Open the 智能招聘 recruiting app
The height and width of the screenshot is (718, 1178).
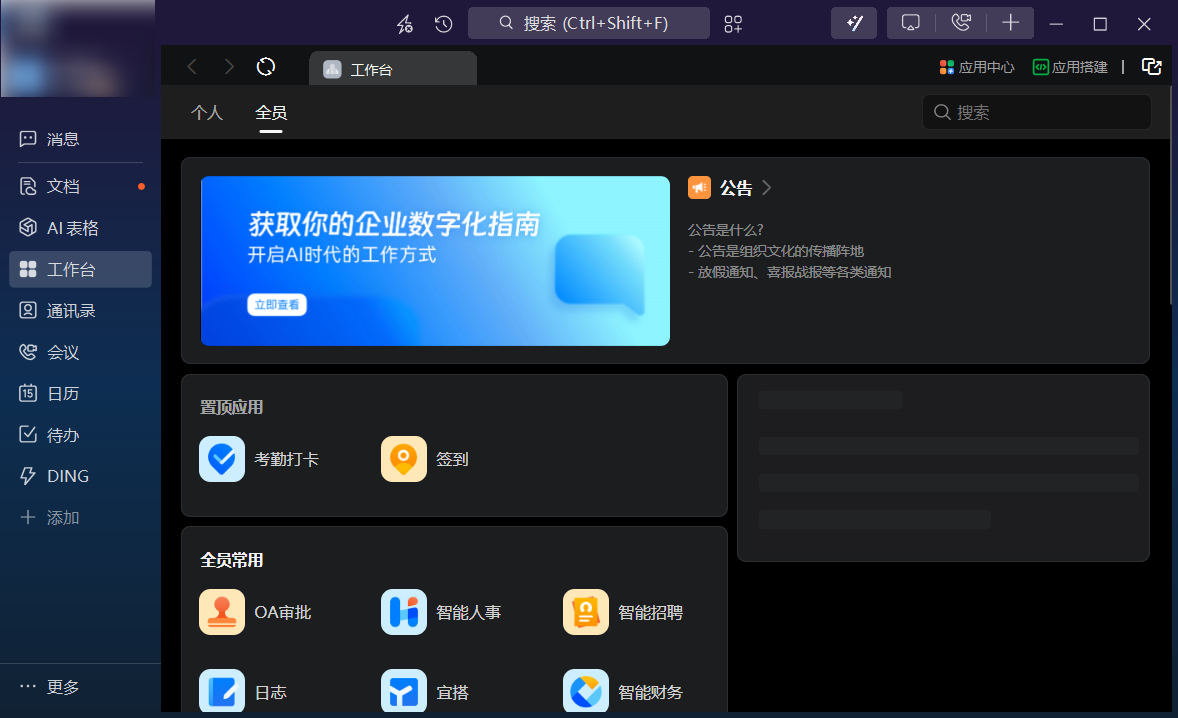point(624,612)
